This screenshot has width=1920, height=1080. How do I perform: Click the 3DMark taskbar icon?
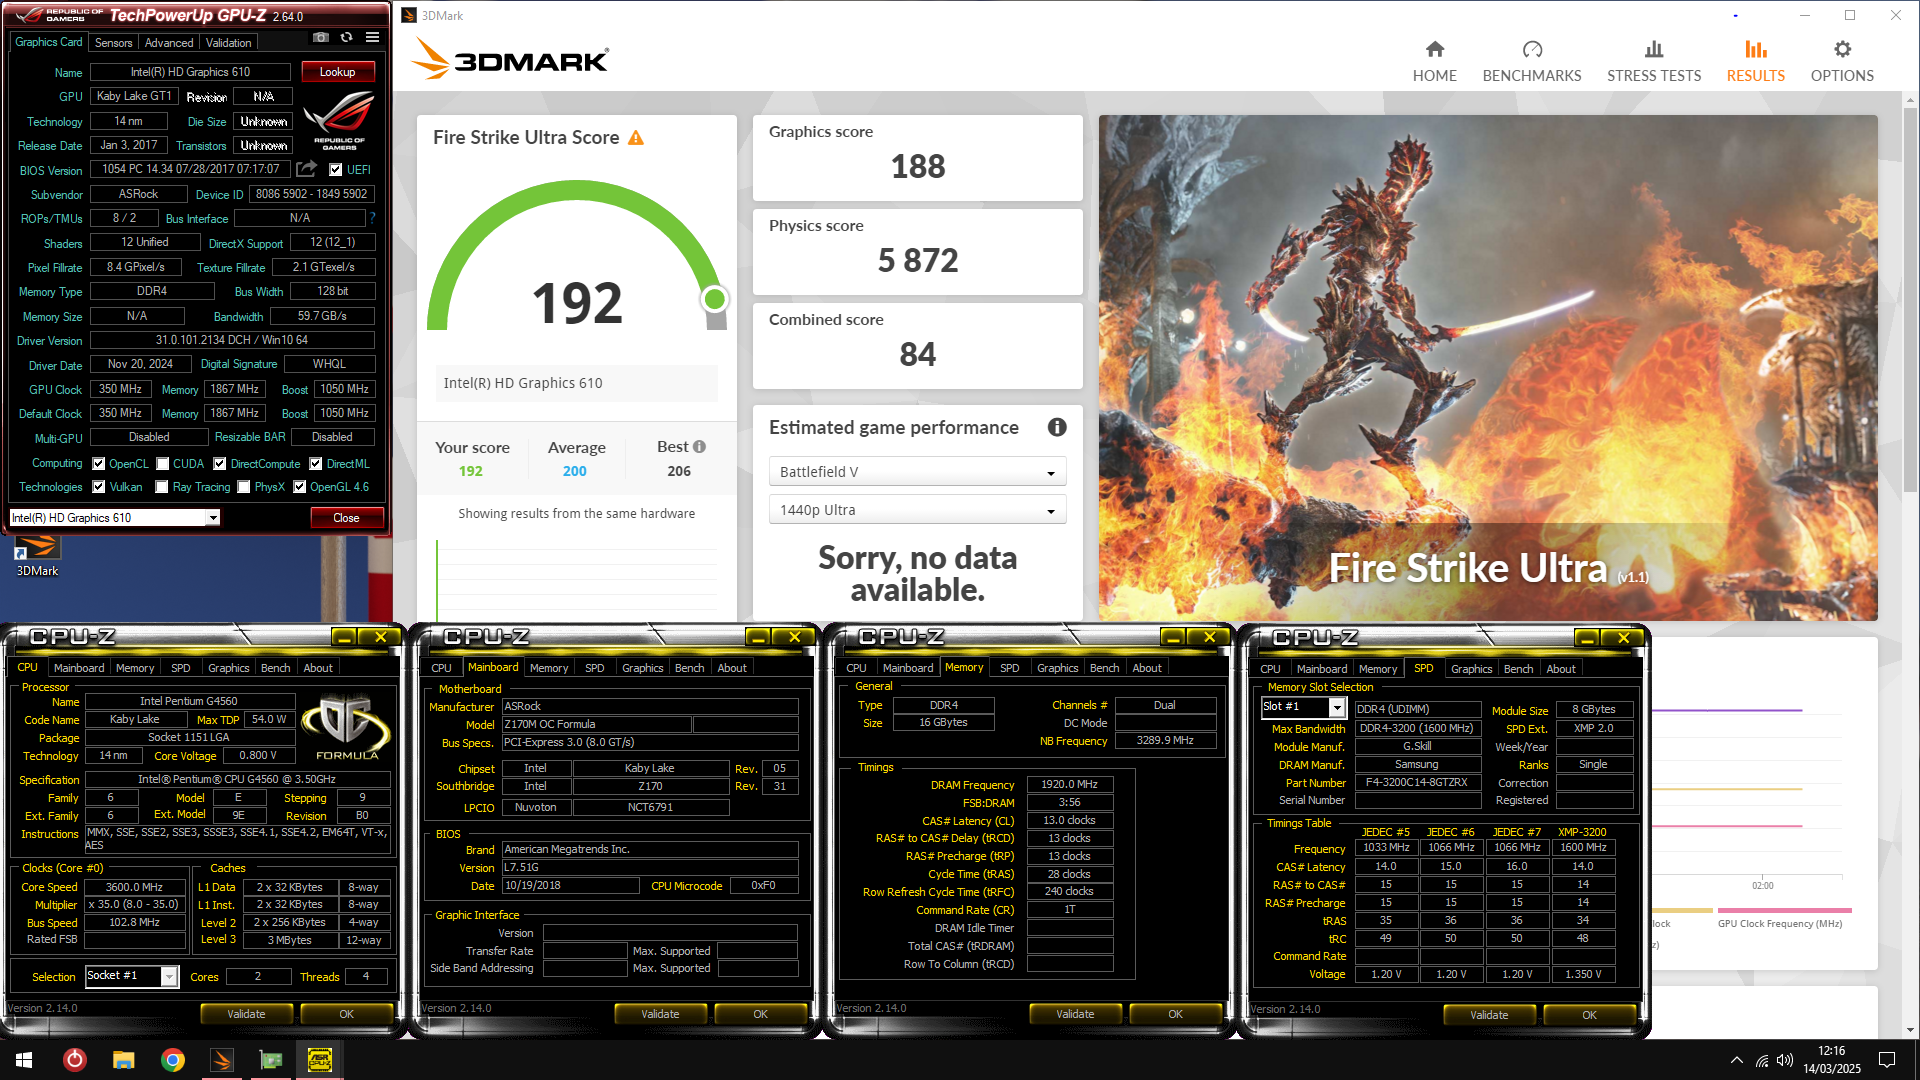[x=221, y=1060]
